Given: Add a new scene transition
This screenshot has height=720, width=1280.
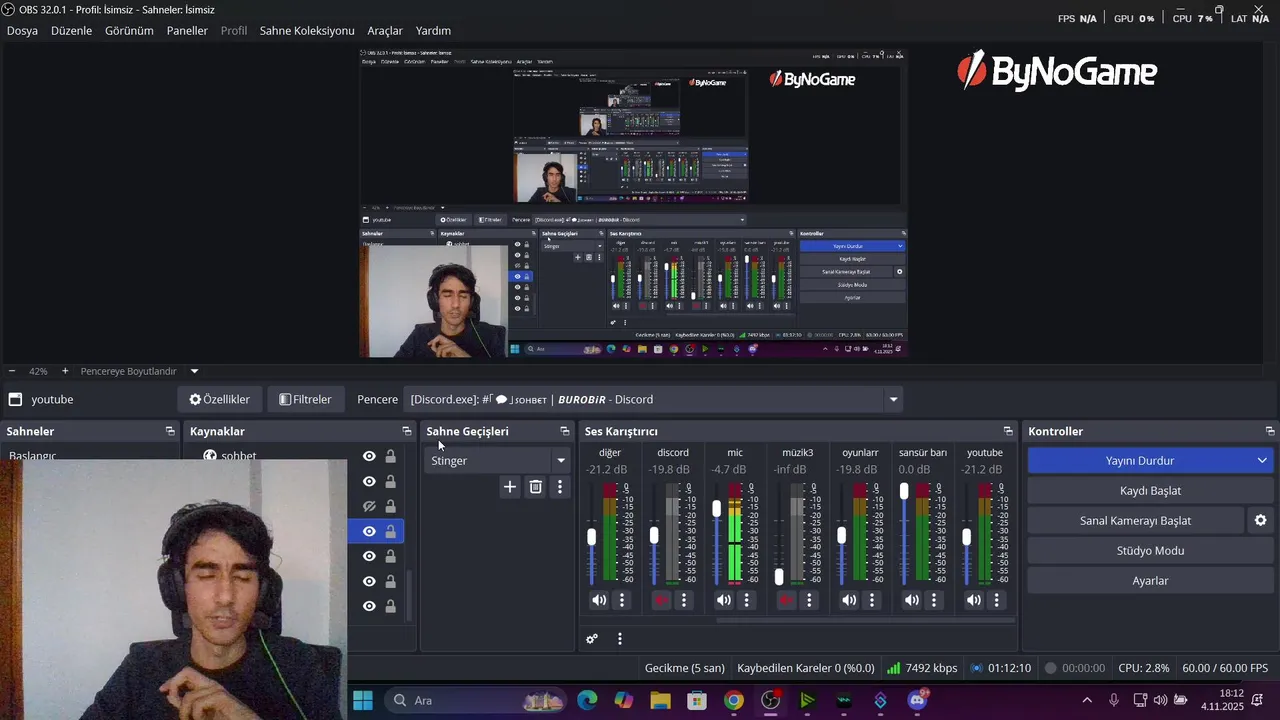Looking at the screenshot, I should (x=510, y=487).
